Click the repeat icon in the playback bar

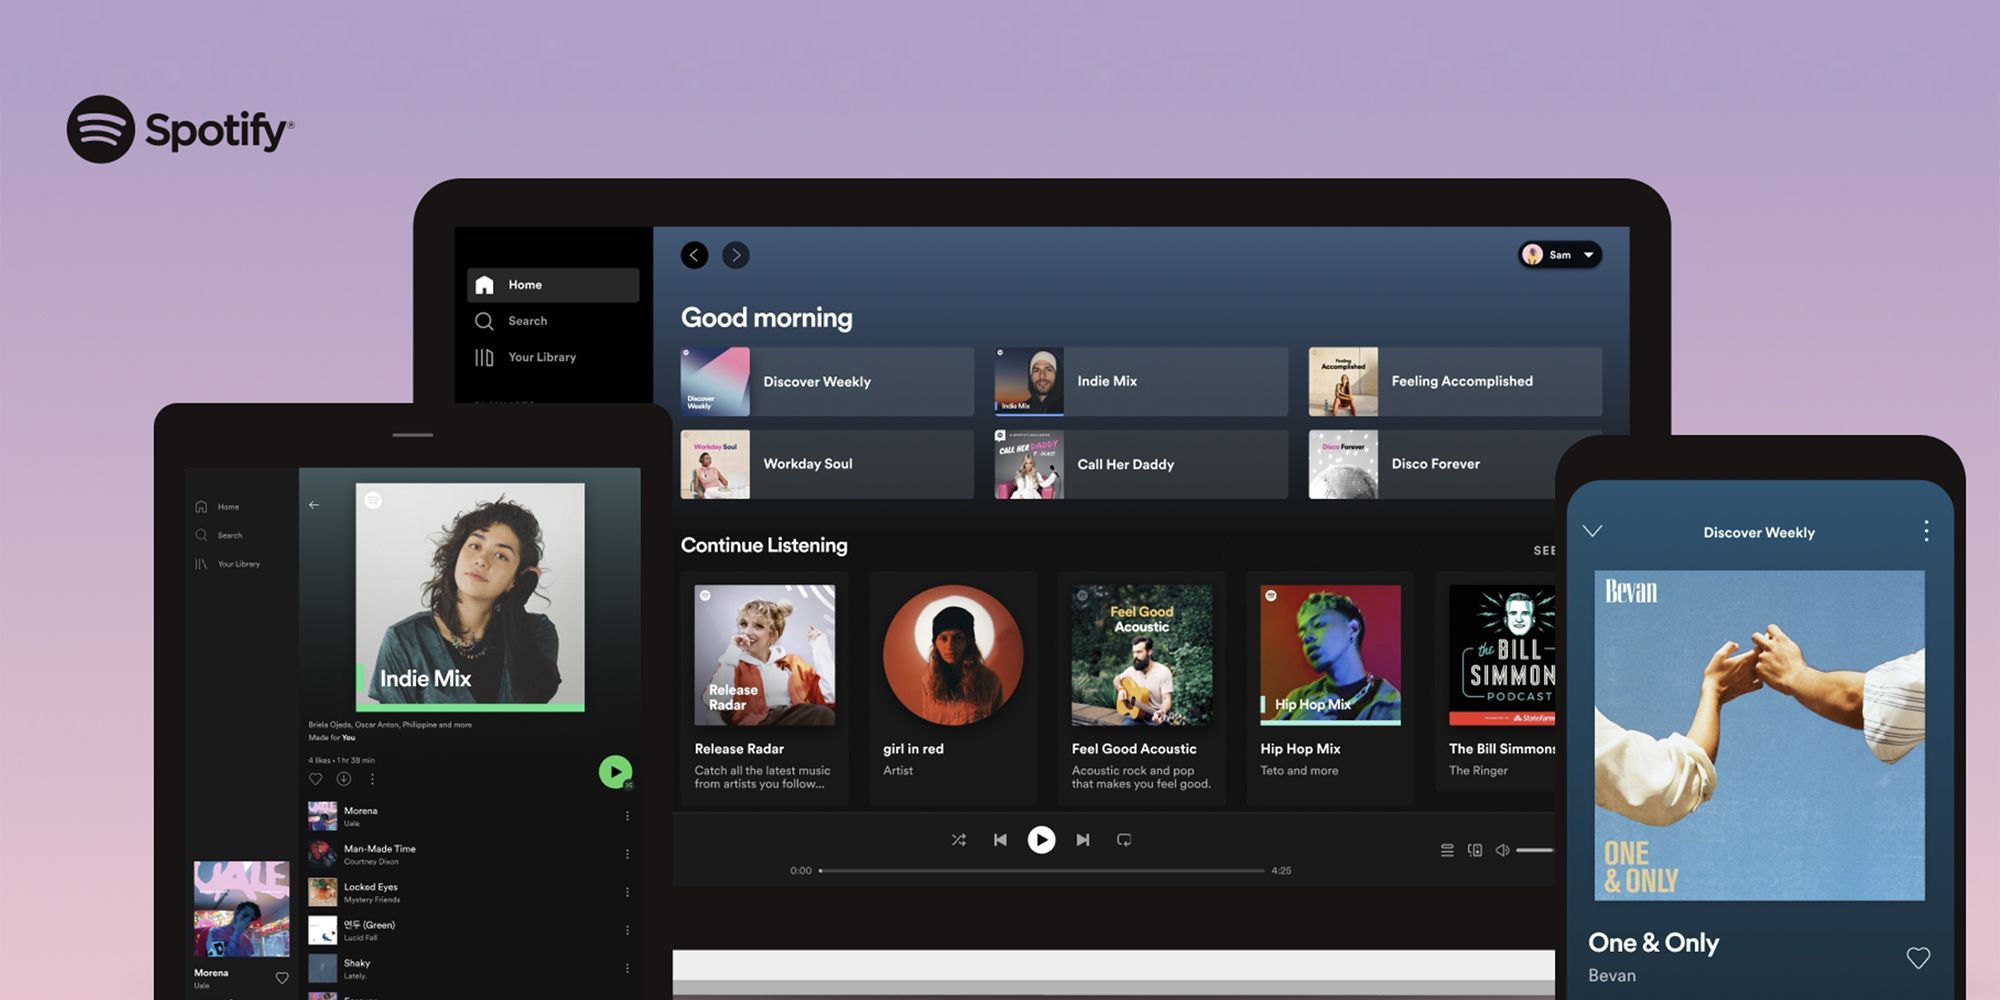(x=1124, y=840)
